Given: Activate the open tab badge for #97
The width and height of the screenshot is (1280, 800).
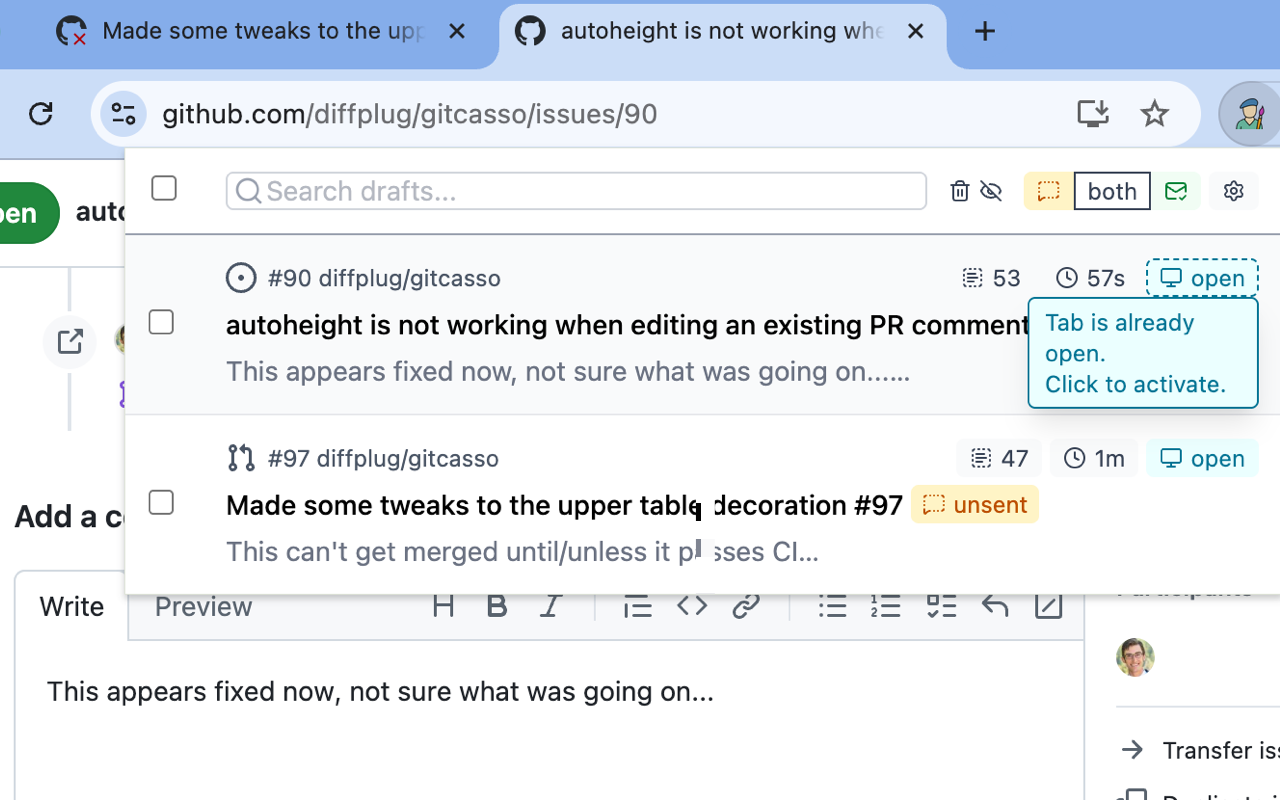Looking at the screenshot, I should coord(1202,458).
